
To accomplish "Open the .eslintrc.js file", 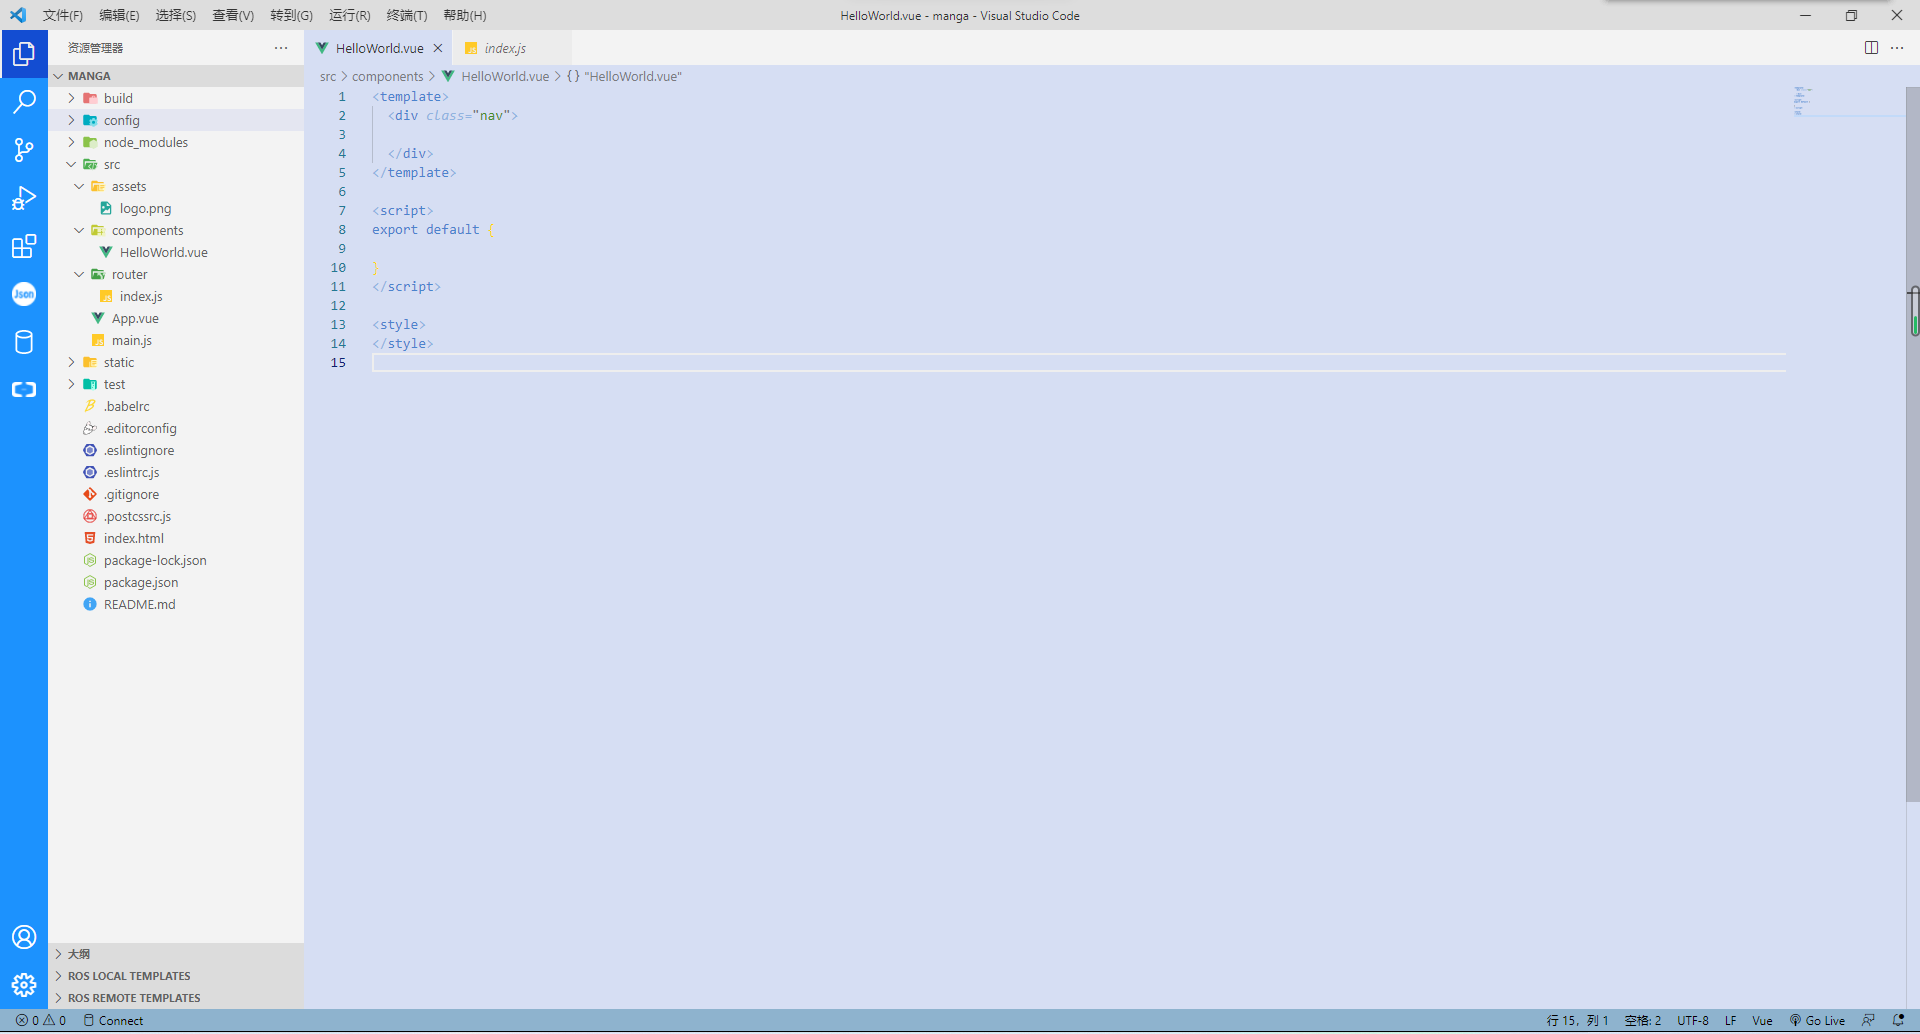I will click(176, 472).
